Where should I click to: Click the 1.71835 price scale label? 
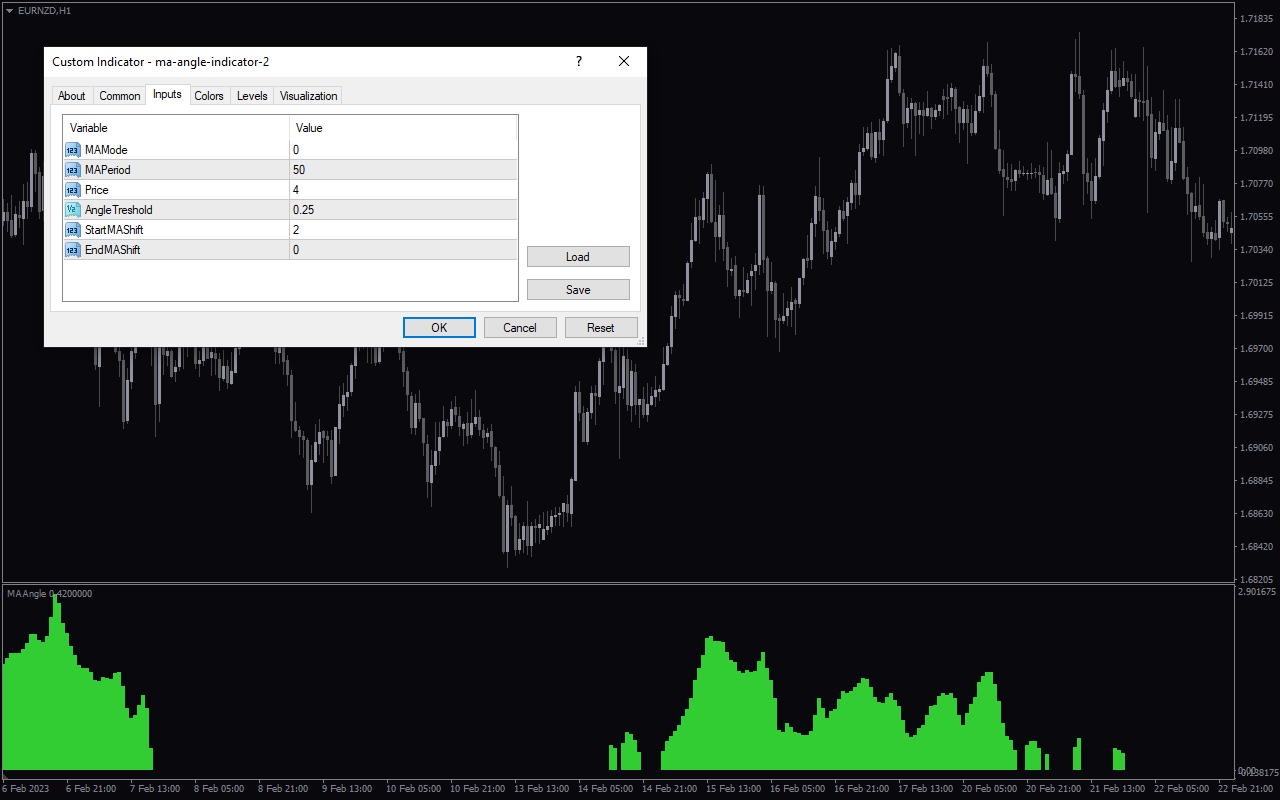pos(1255,19)
